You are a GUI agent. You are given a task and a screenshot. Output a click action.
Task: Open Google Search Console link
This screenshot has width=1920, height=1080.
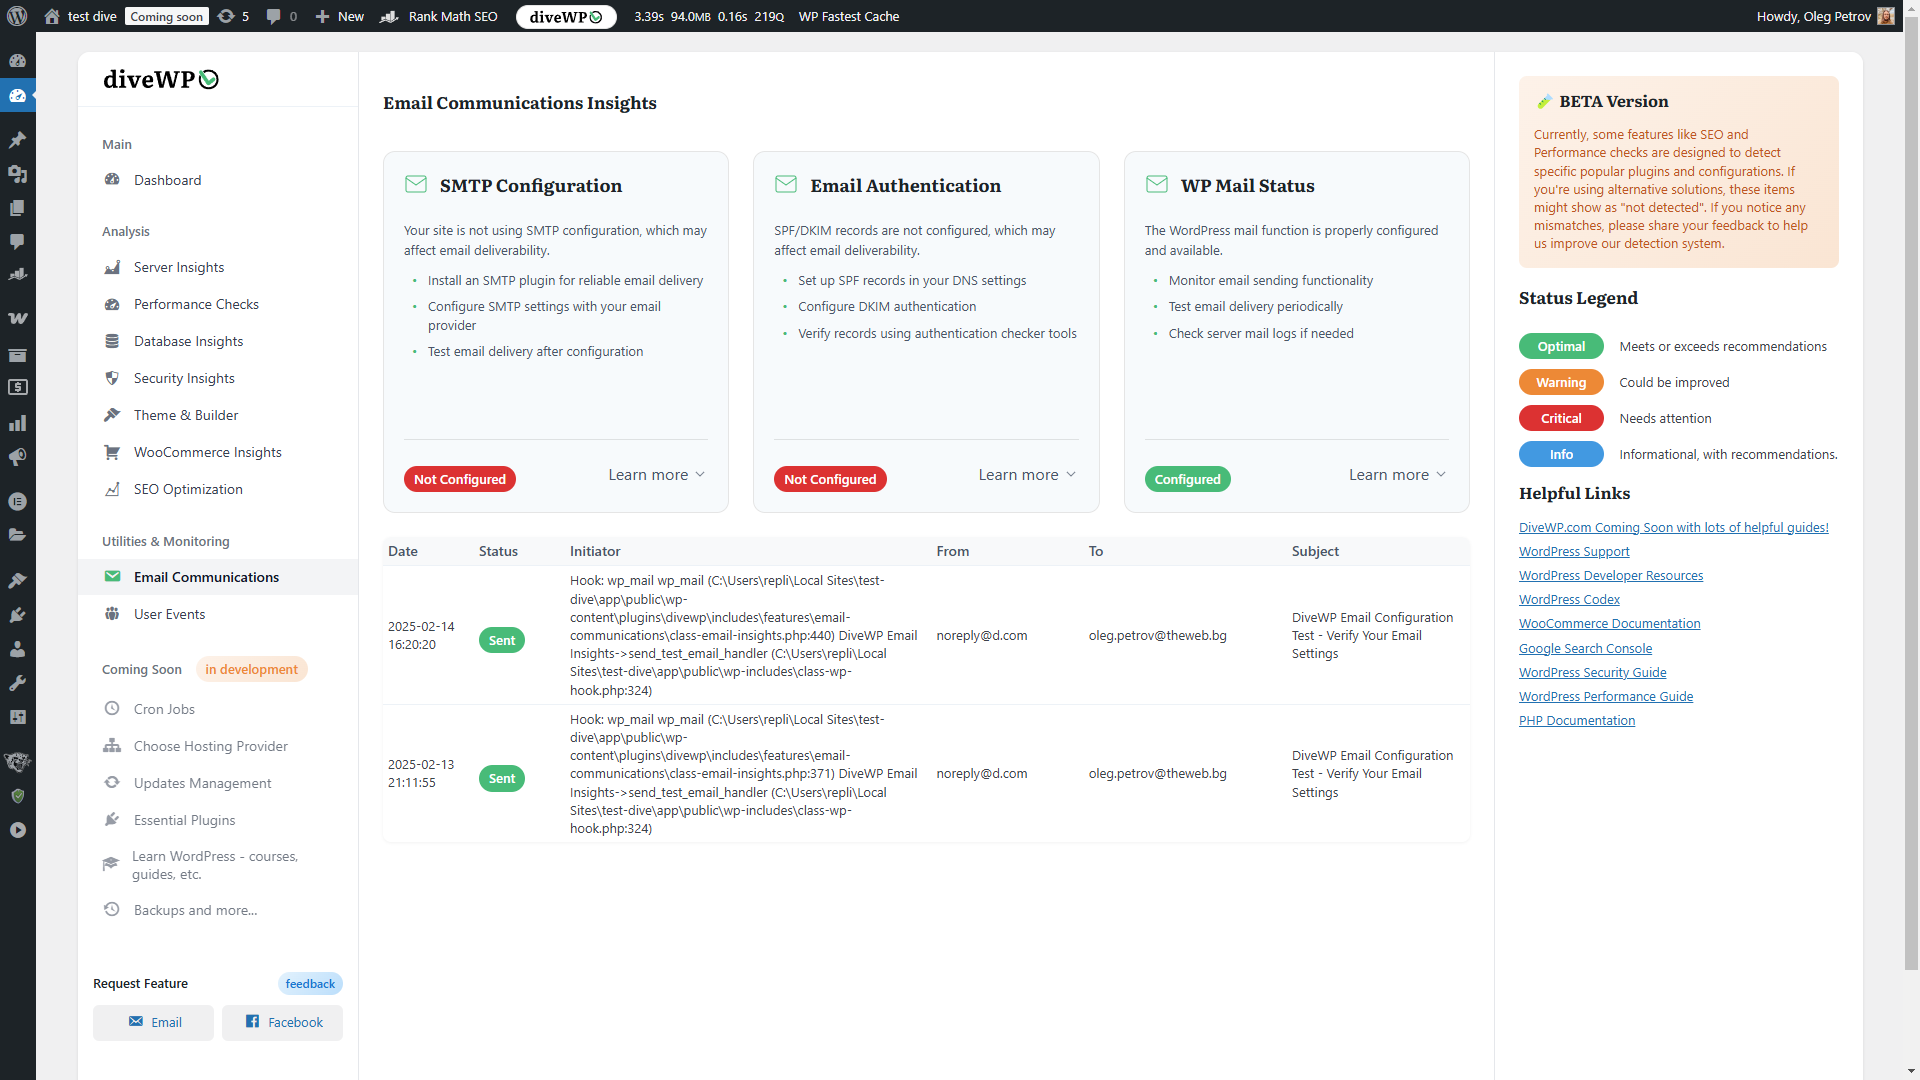click(x=1585, y=648)
